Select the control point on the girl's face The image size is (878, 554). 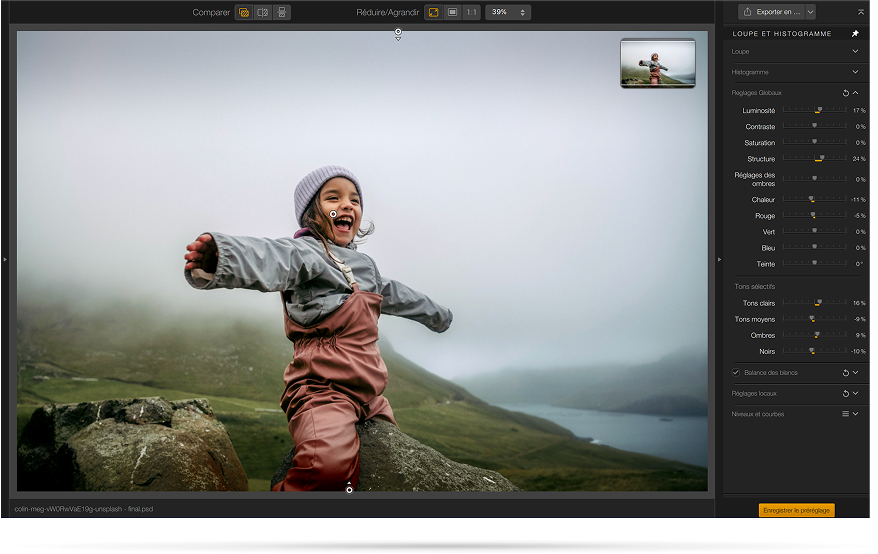[x=333, y=214]
